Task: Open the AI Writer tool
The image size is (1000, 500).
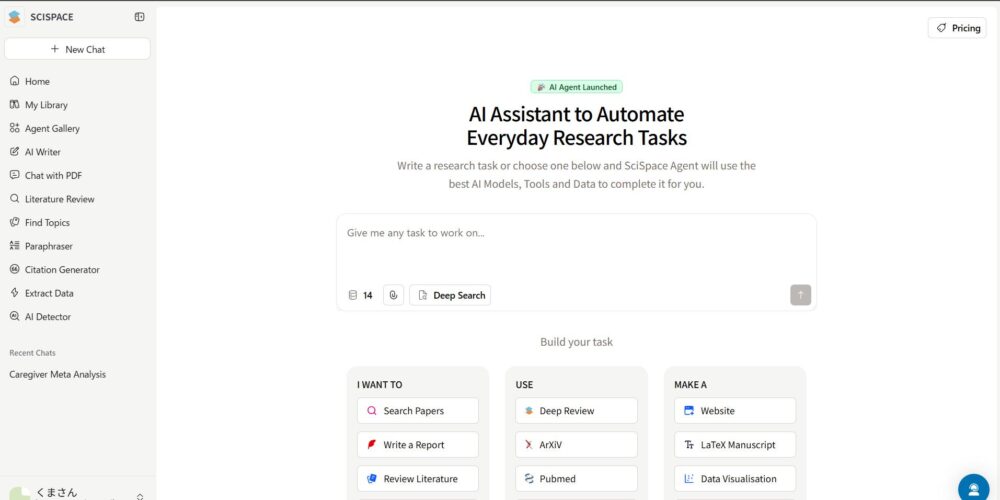Action: (42, 152)
